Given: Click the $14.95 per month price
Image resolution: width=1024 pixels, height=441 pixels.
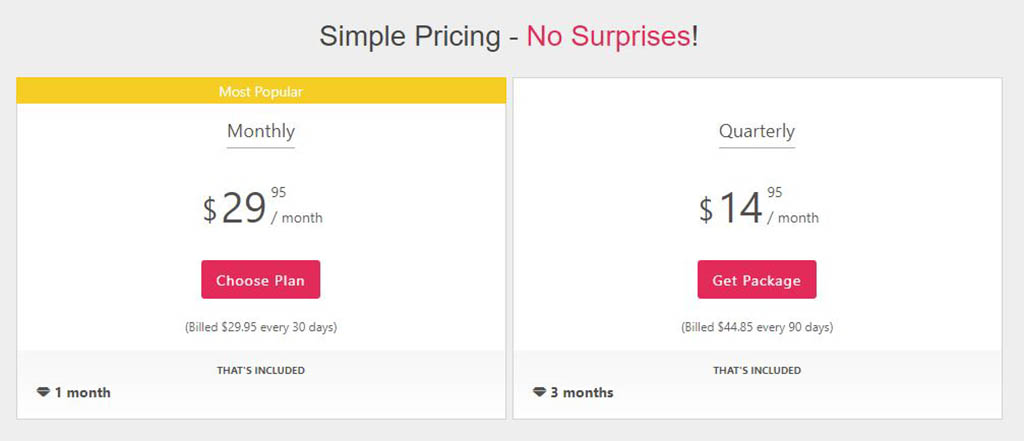Looking at the screenshot, I should coord(758,208).
